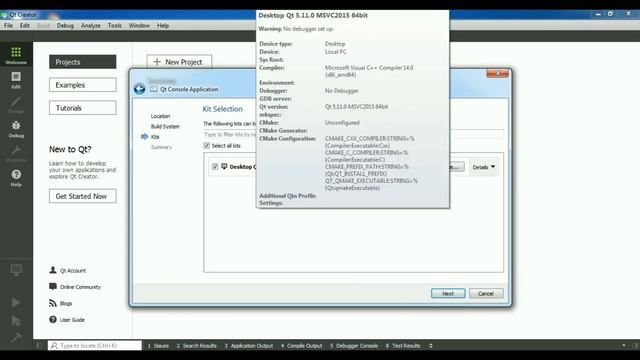
Task: Click Summary step in wizard
Action: click(161, 147)
